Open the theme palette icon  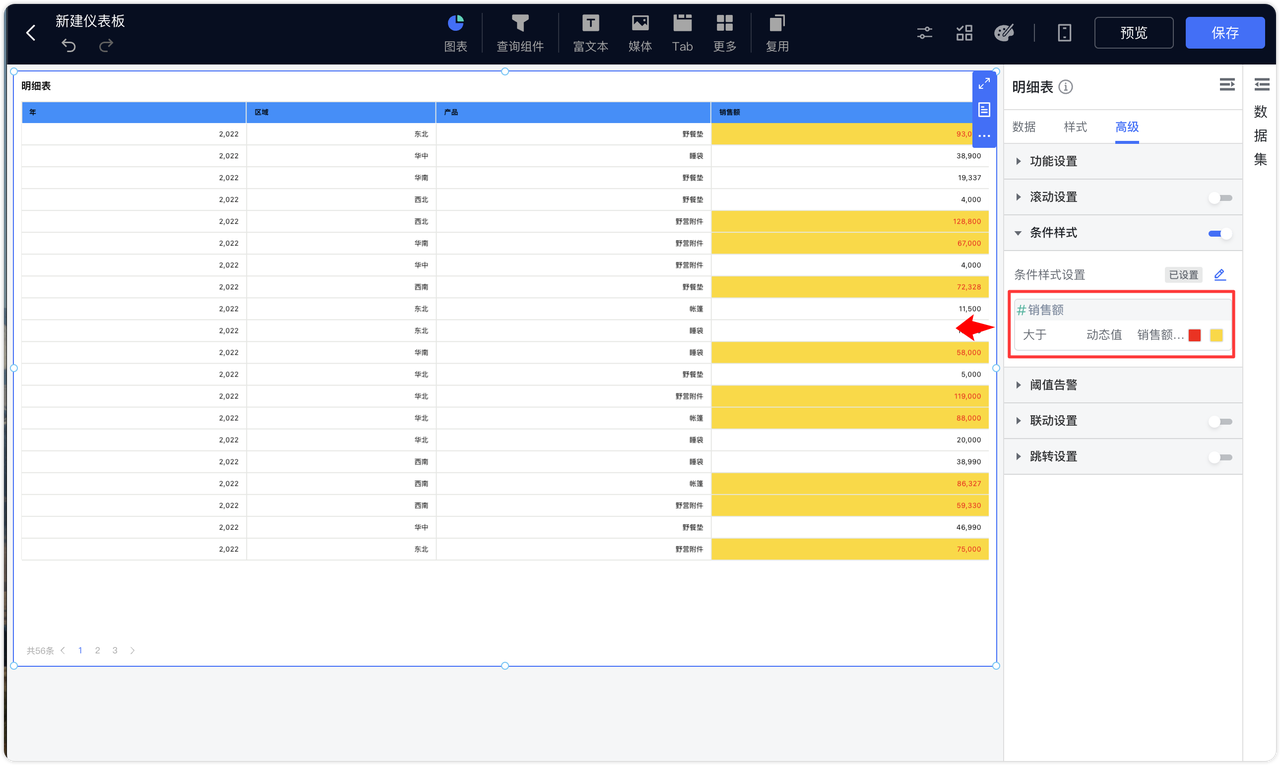tap(1004, 33)
